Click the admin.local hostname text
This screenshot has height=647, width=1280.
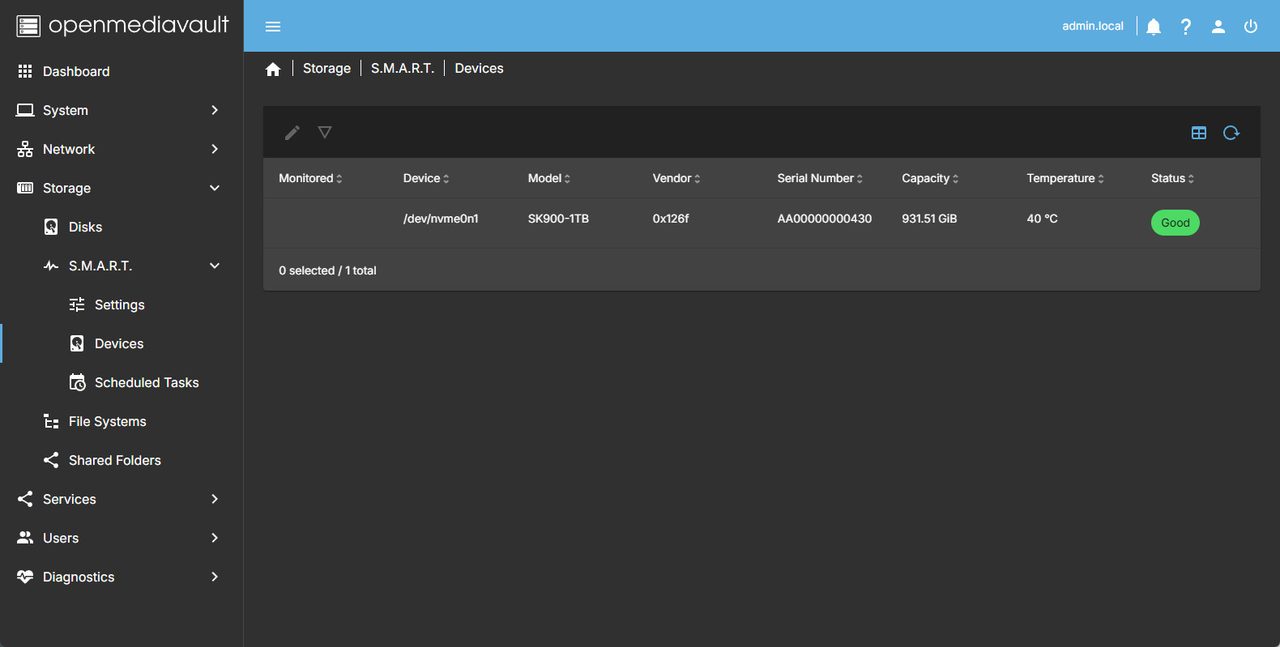coord(1093,26)
